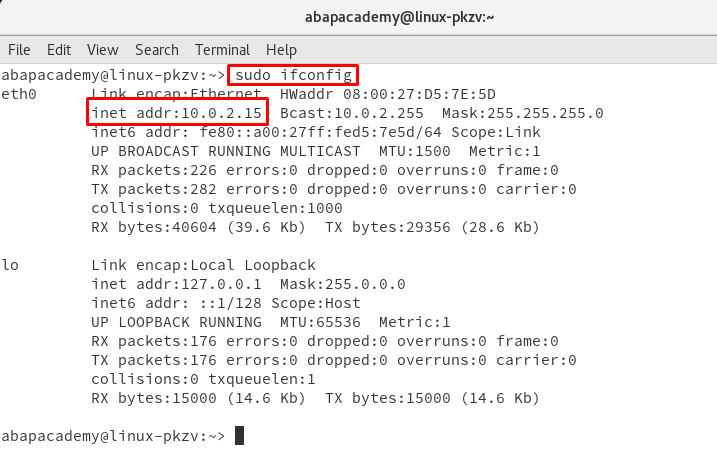Click the inet6 fe80 address line
The height and width of the screenshot is (465, 717).
(x=316, y=132)
